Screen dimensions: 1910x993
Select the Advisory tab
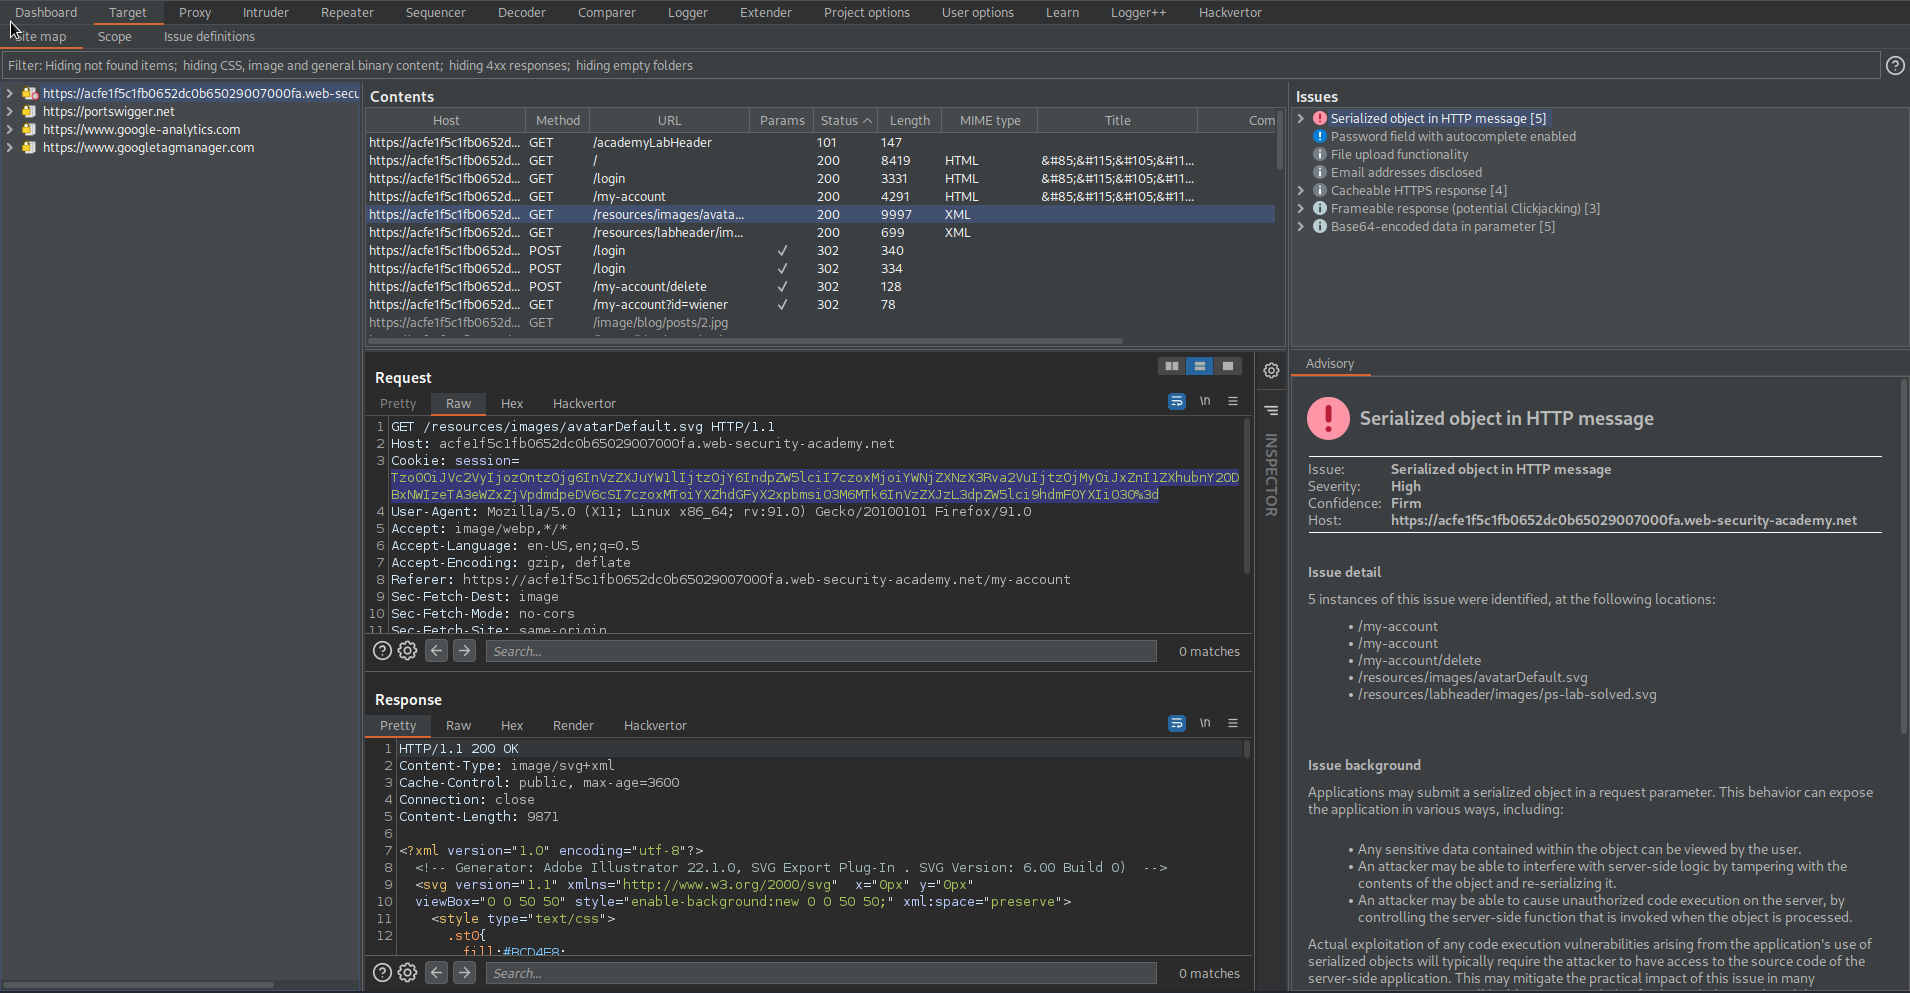pyautogui.click(x=1330, y=364)
